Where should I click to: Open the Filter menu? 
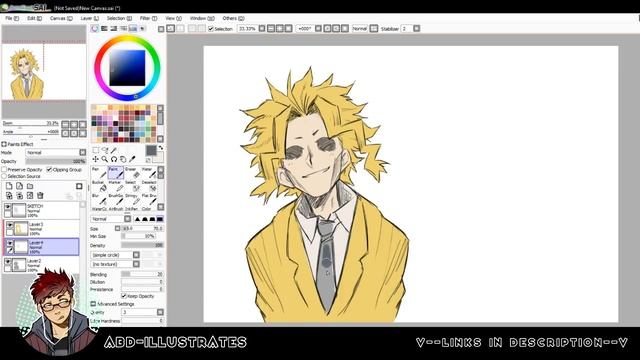148,18
